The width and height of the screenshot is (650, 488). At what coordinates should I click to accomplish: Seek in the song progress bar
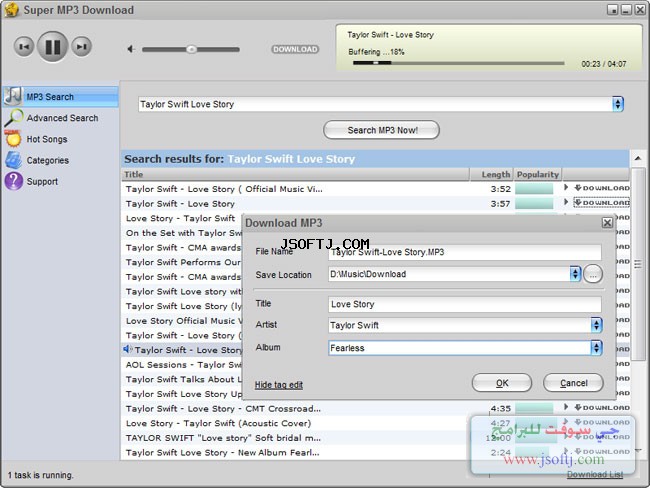(x=458, y=63)
